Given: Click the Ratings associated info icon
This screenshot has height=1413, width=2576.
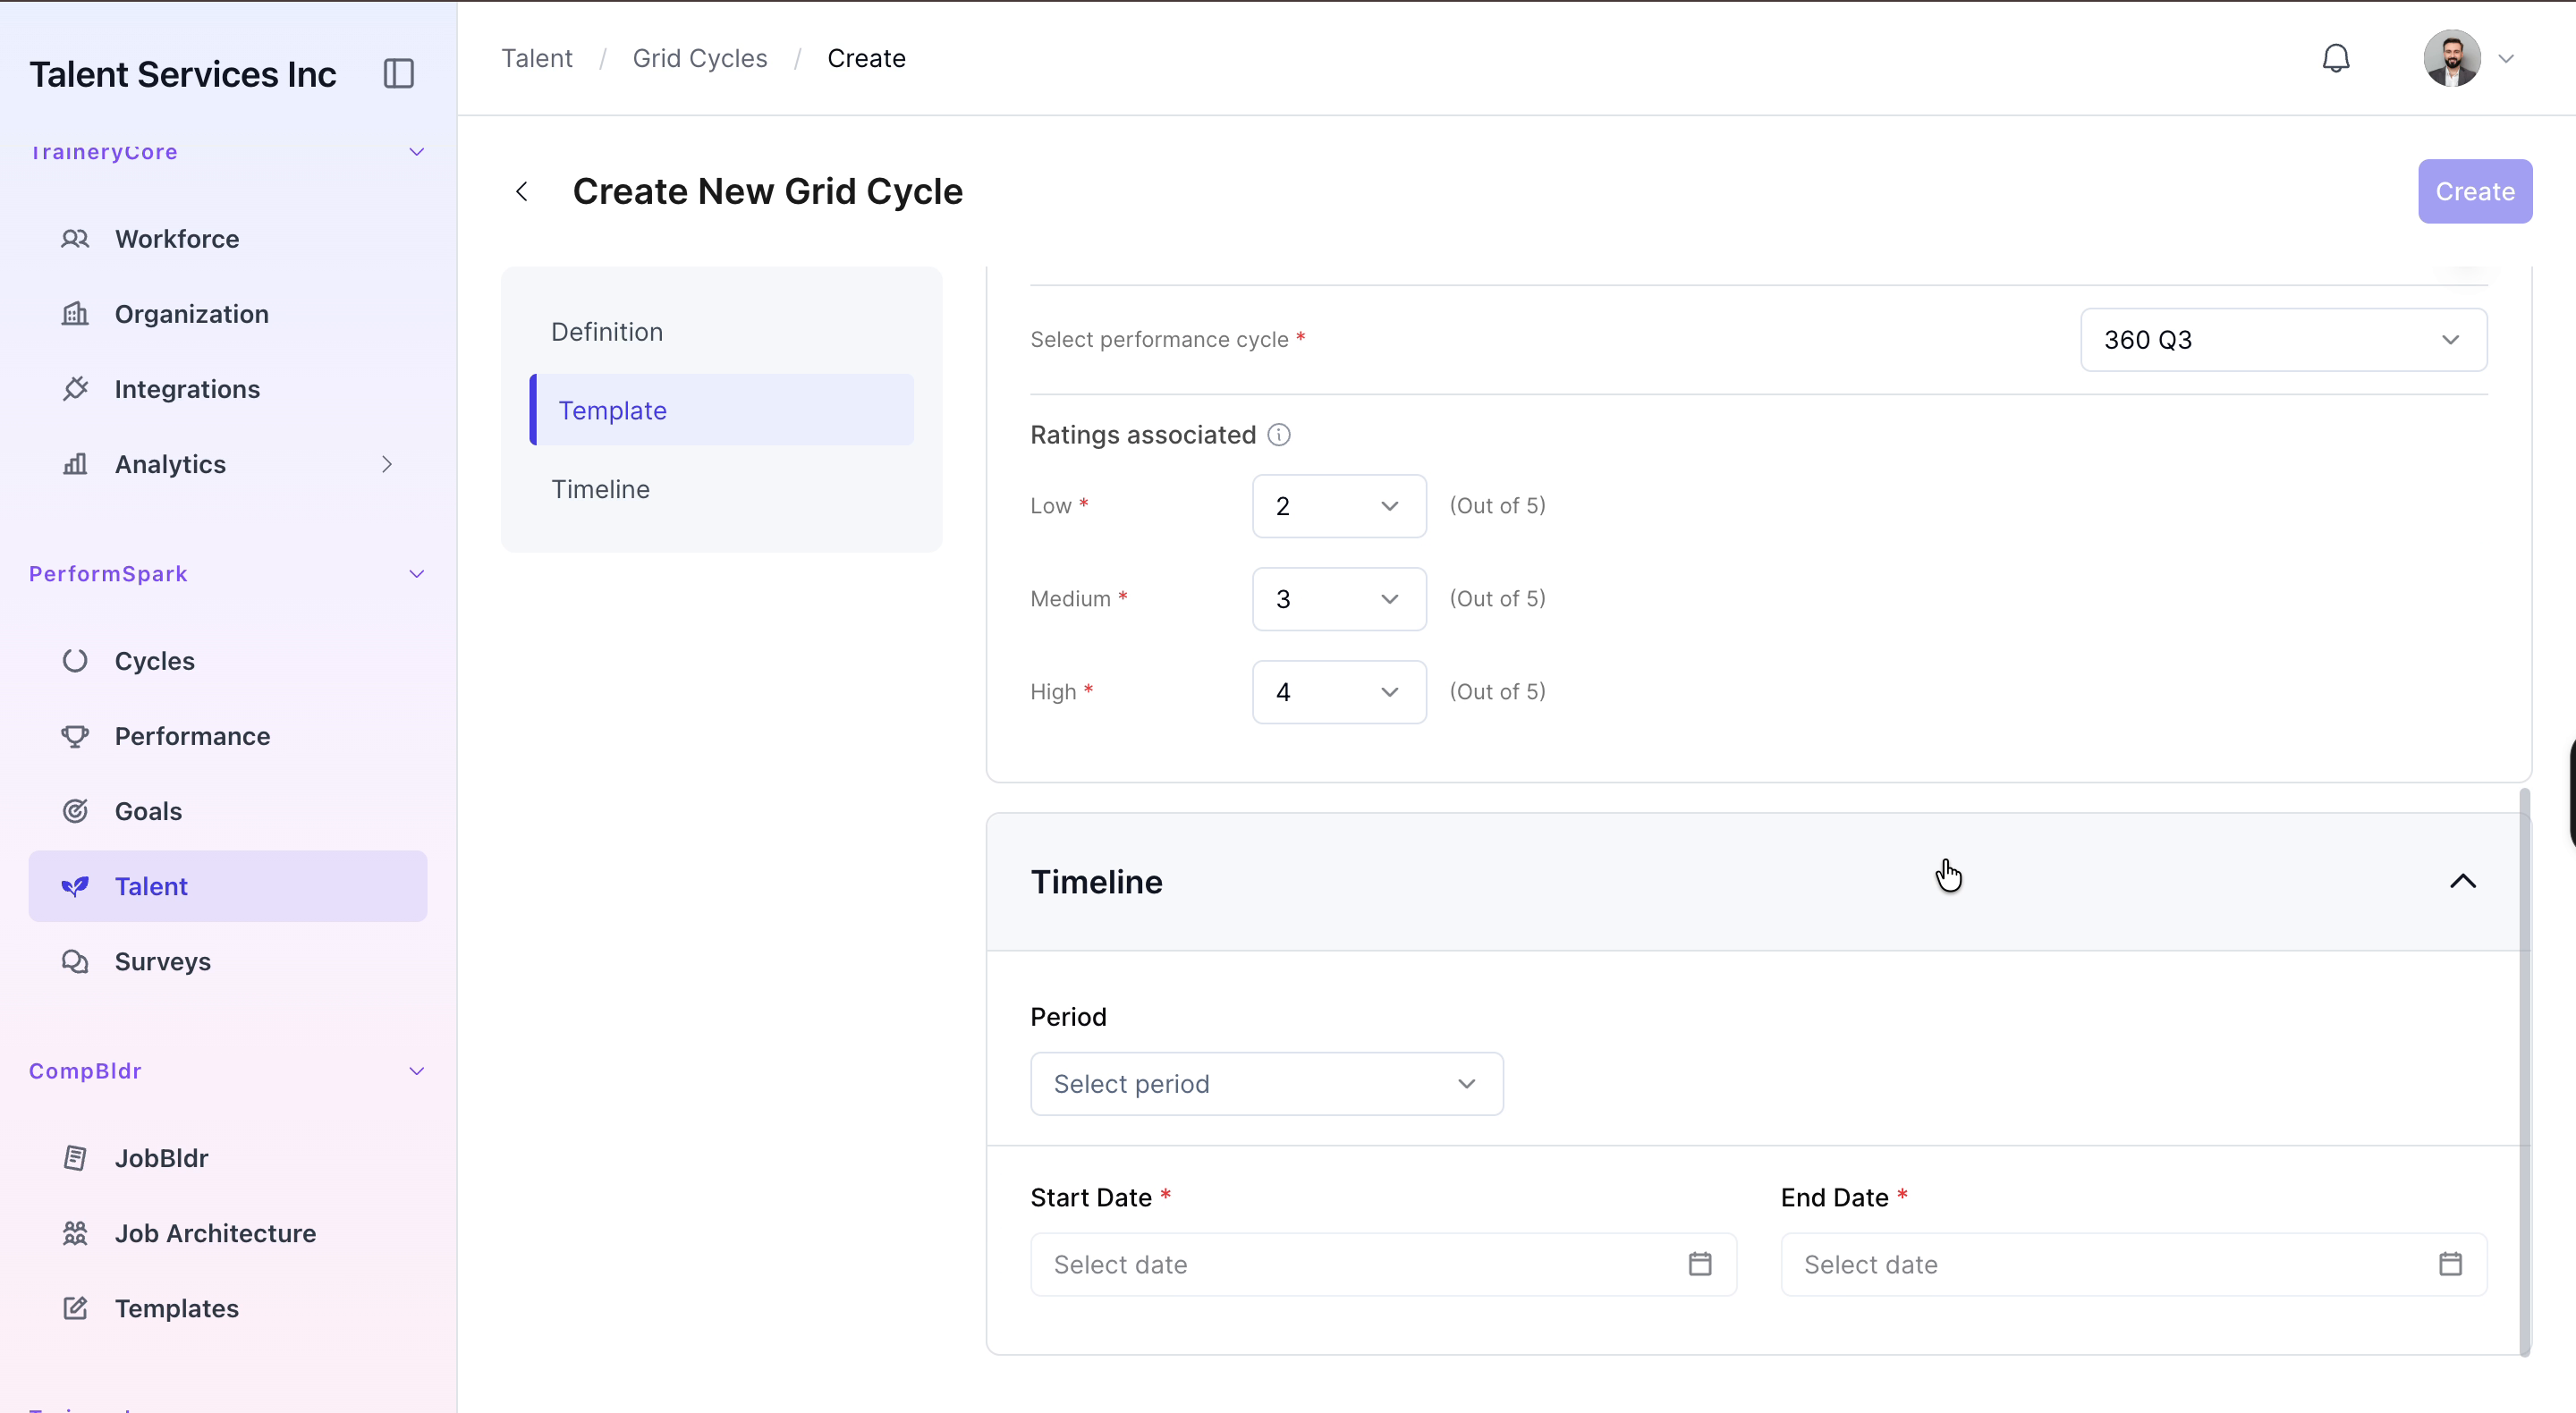Looking at the screenshot, I should click(1279, 435).
